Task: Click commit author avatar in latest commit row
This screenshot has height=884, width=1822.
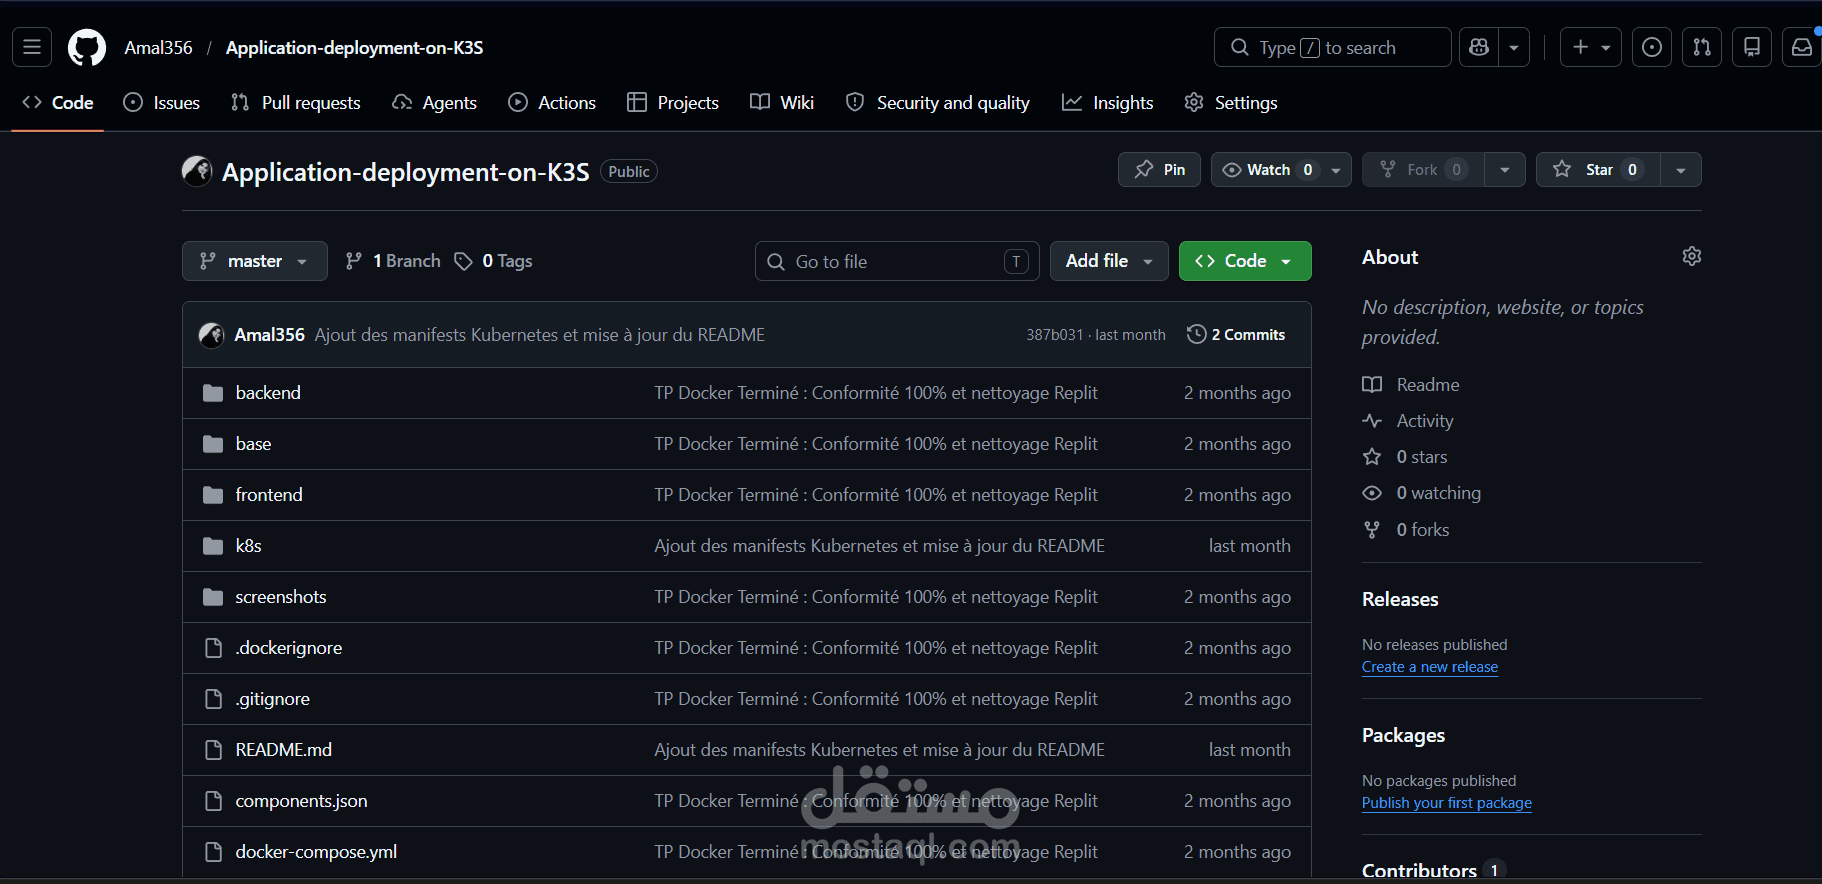Action: point(211,335)
